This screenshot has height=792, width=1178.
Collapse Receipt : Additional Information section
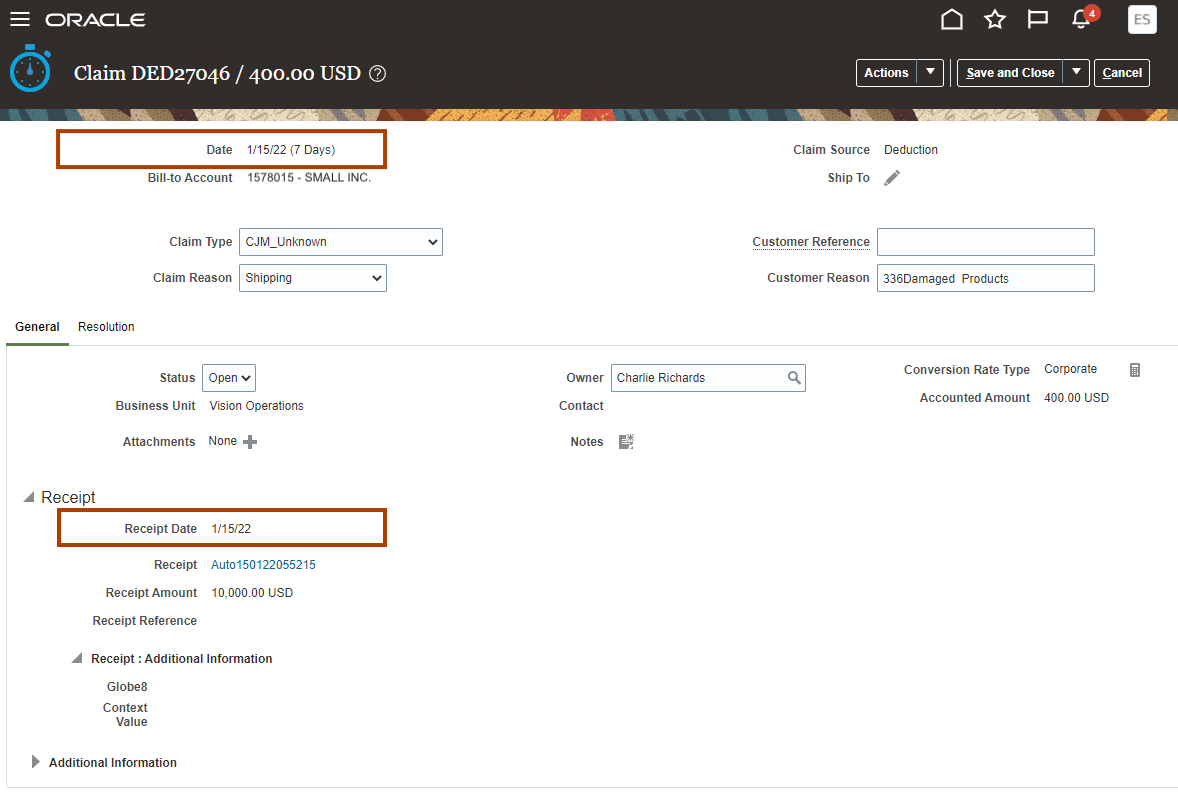(x=77, y=658)
